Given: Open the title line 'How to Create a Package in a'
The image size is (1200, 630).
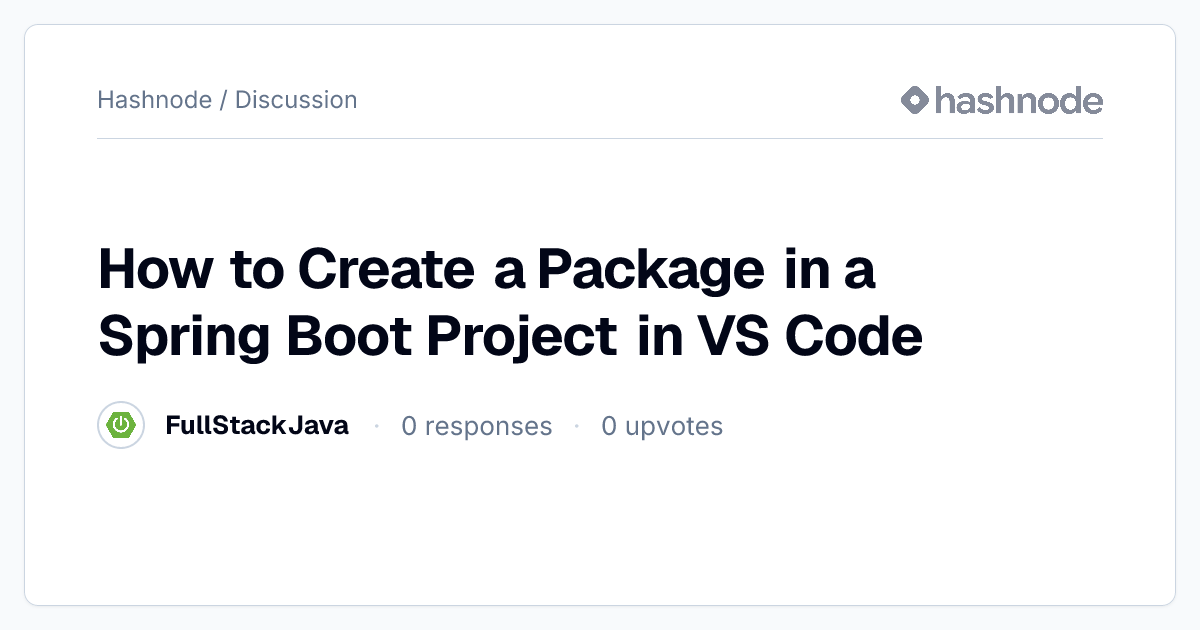Looking at the screenshot, I should (x=487, y=272).
